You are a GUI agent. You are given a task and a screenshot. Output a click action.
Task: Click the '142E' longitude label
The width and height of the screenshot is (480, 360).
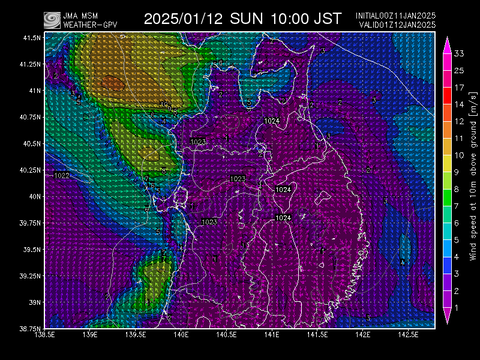coord(363,334)
